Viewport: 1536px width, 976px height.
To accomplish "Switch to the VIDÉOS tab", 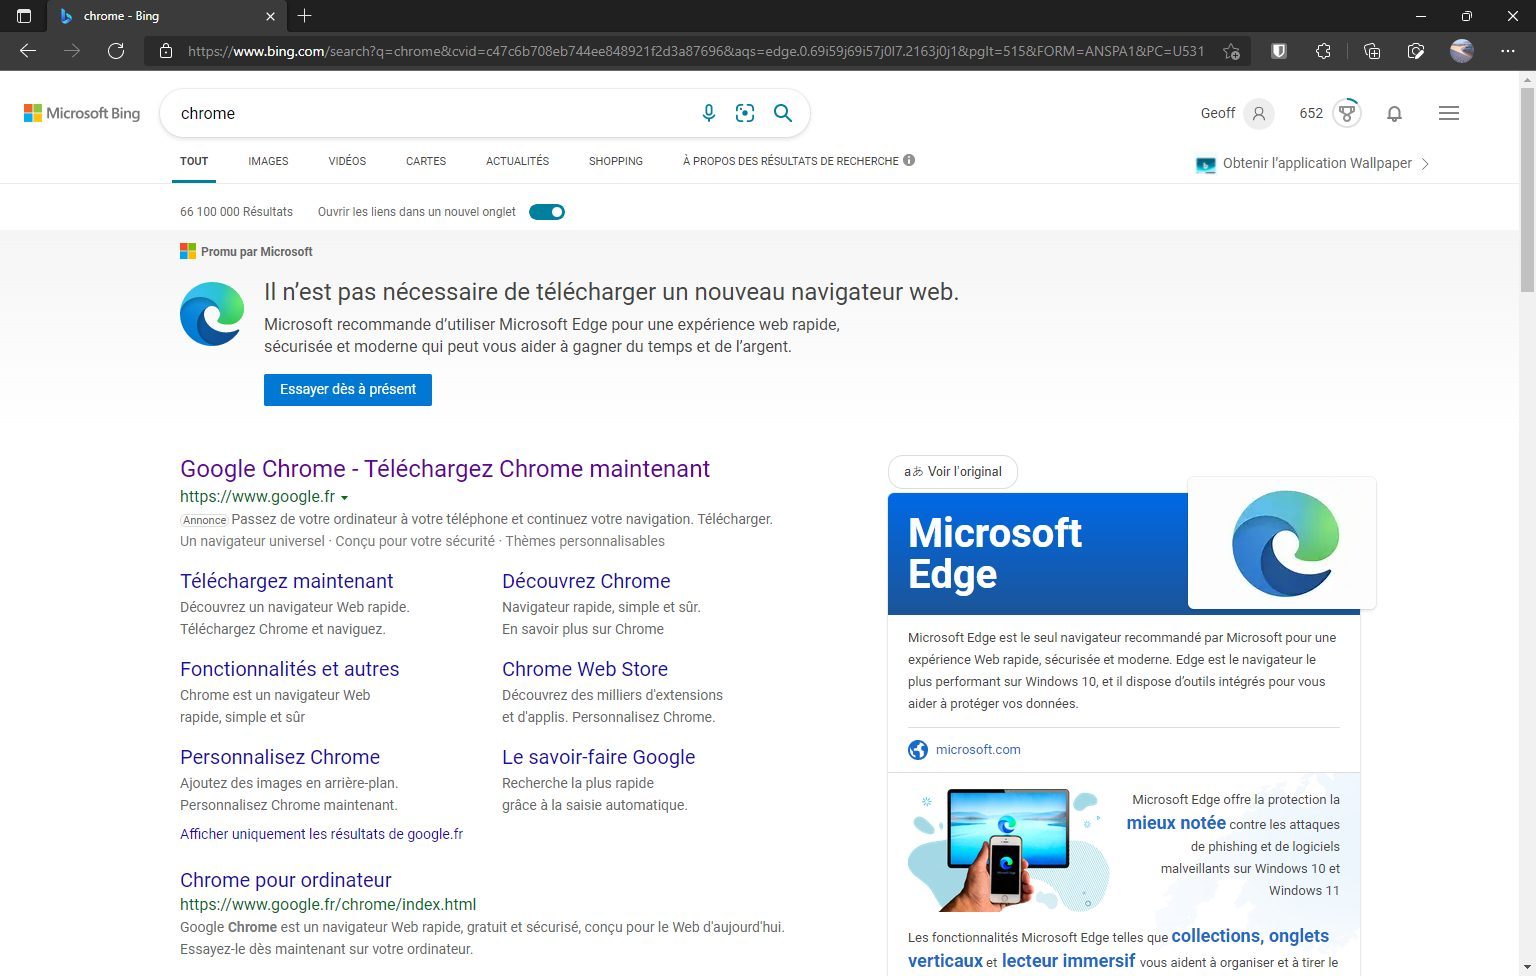I will pyautogui.click(x=347, y=161).
